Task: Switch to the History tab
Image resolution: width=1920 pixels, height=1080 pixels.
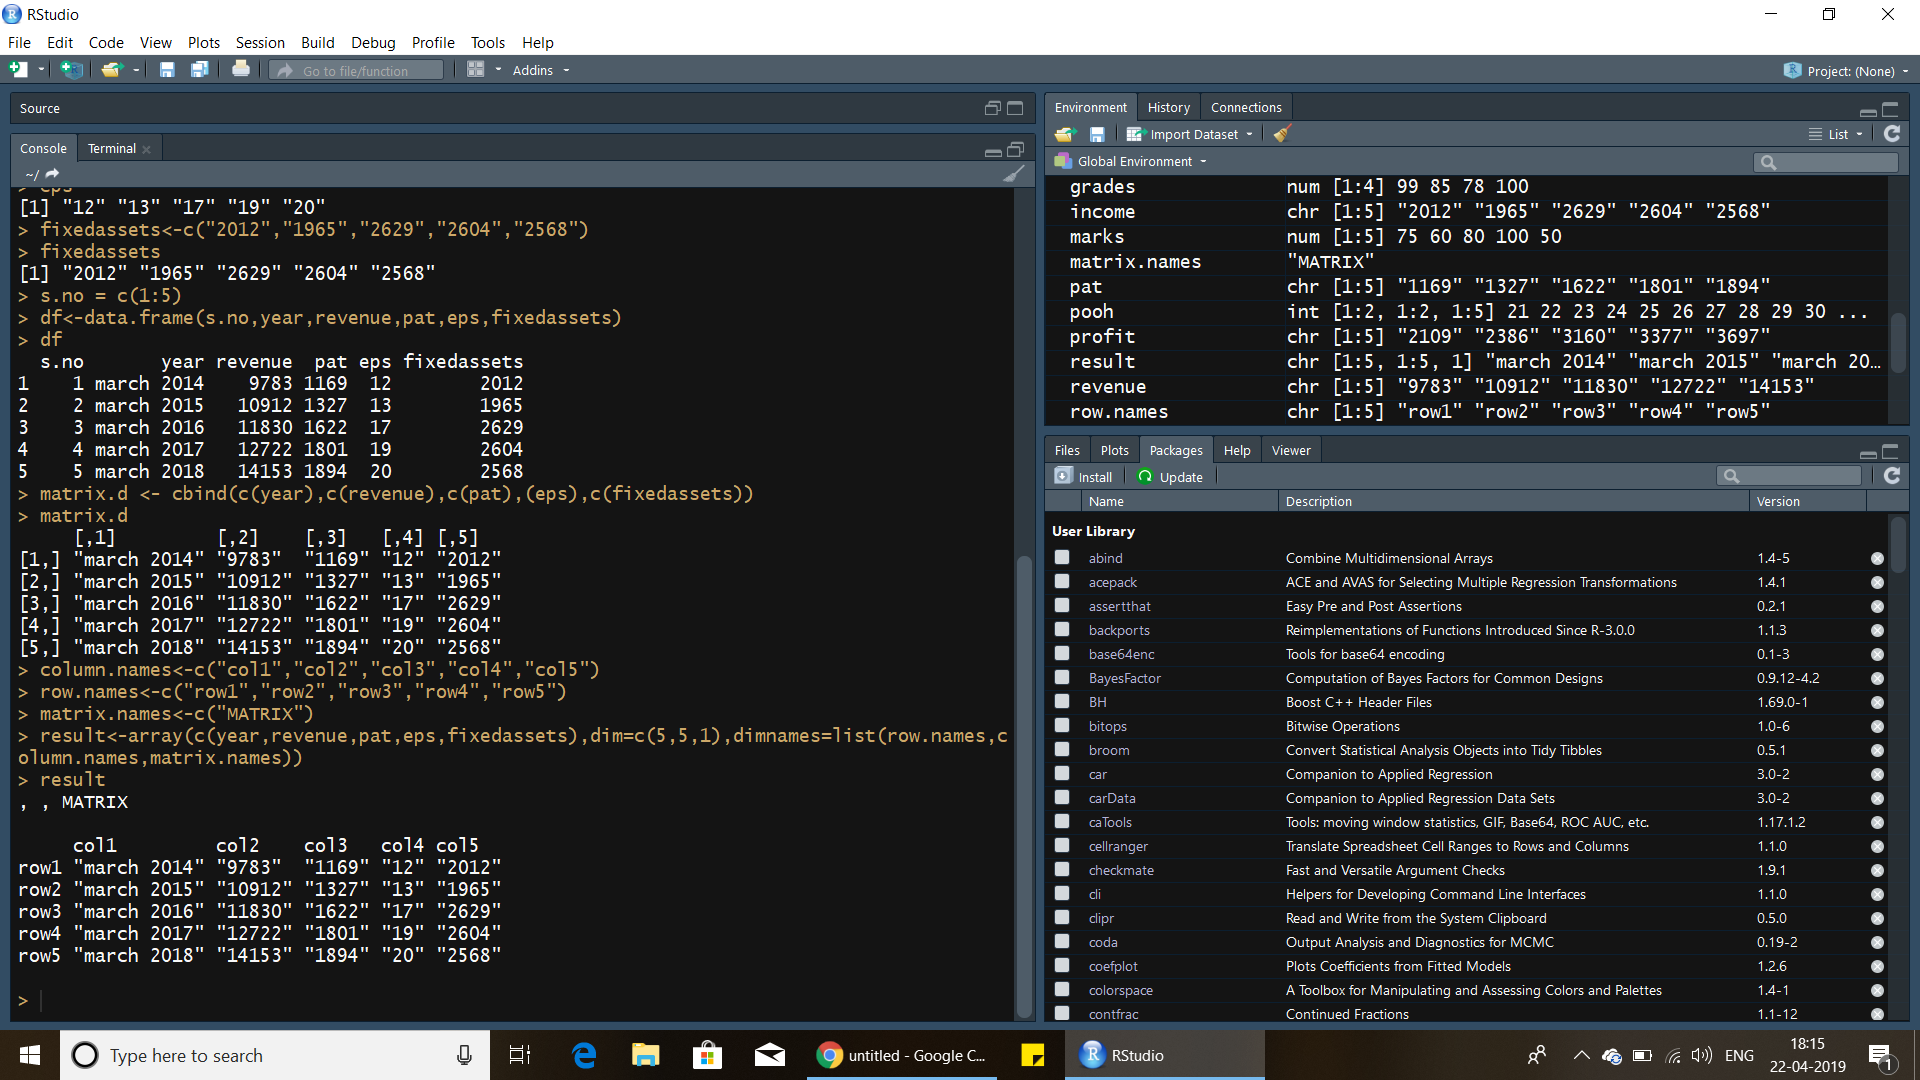Action: (1168, 107)
